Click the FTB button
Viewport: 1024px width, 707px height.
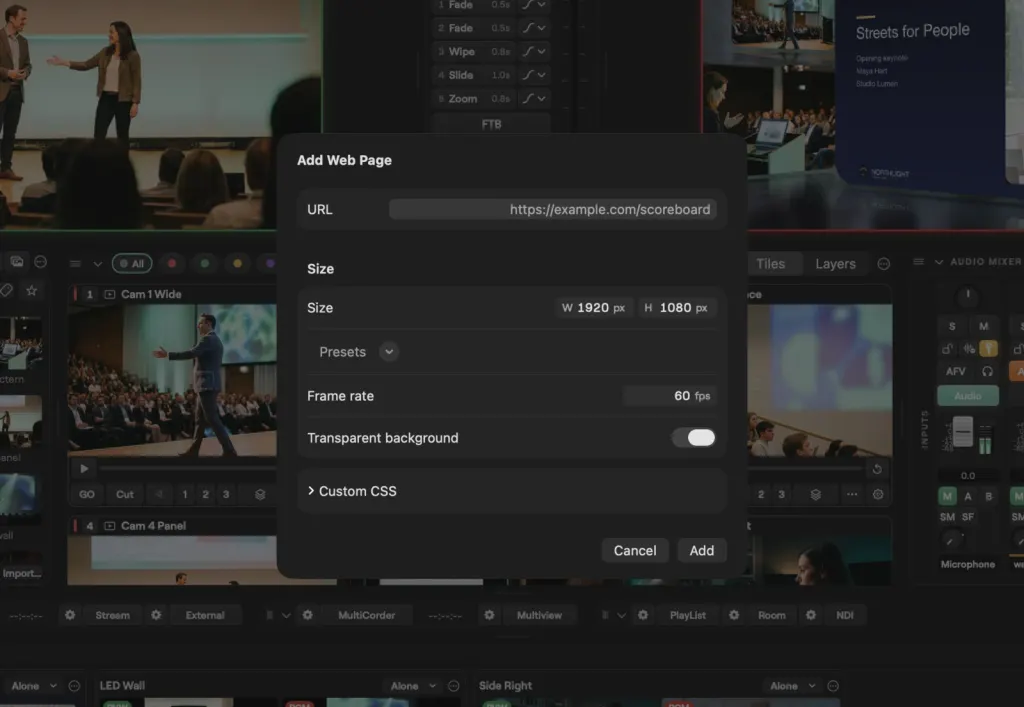tap(492, 124)
